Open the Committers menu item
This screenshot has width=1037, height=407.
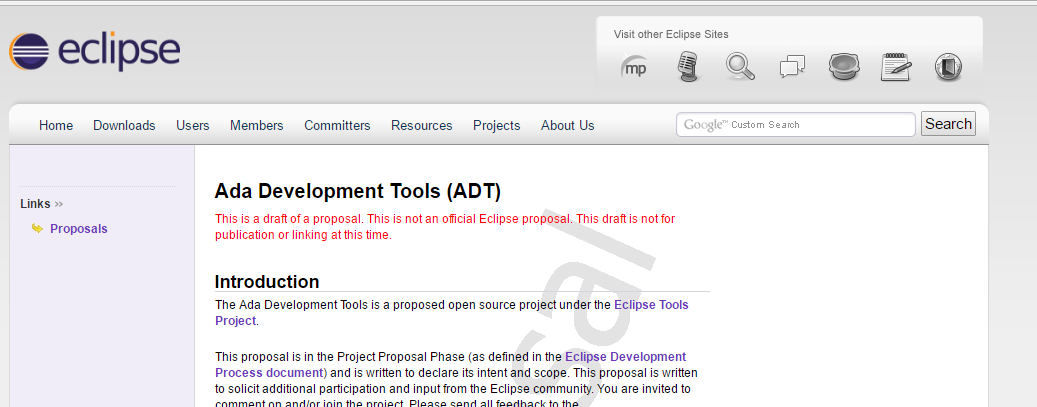point(337,126)
